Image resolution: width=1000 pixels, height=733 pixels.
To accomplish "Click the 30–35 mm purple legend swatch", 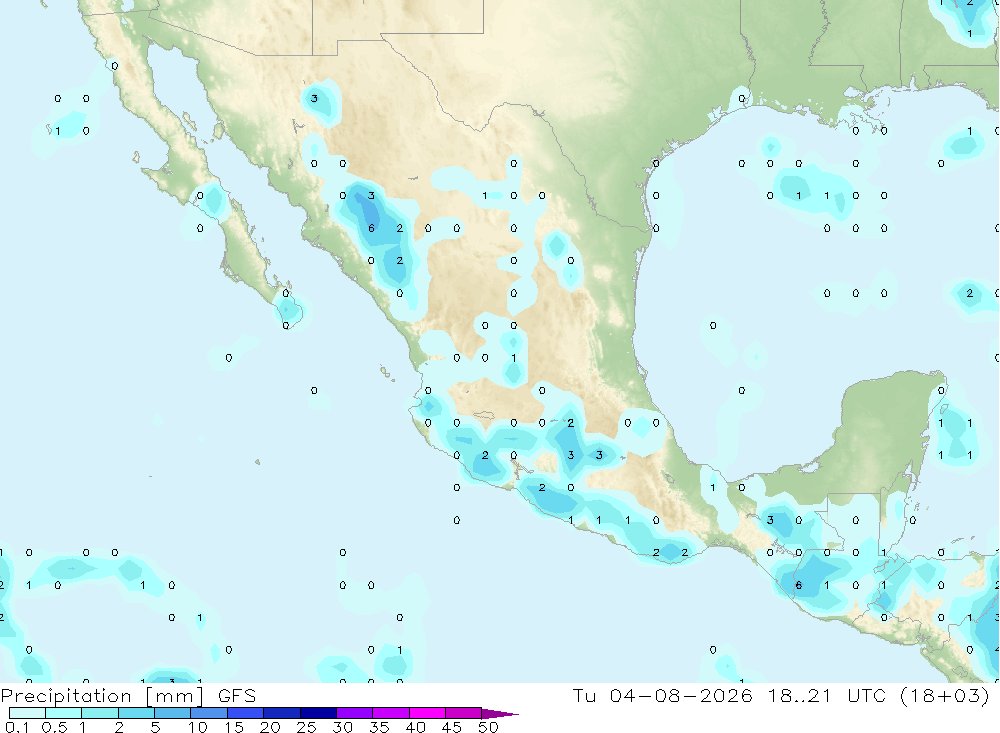I will 355,713.
